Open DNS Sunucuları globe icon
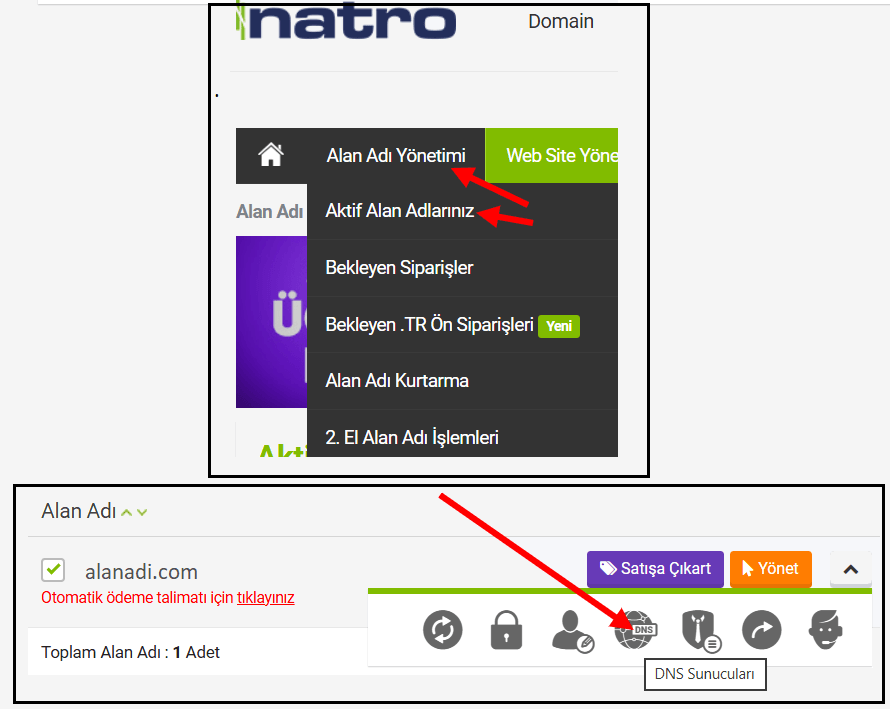890x709 pixels. (x=636, y=630)
